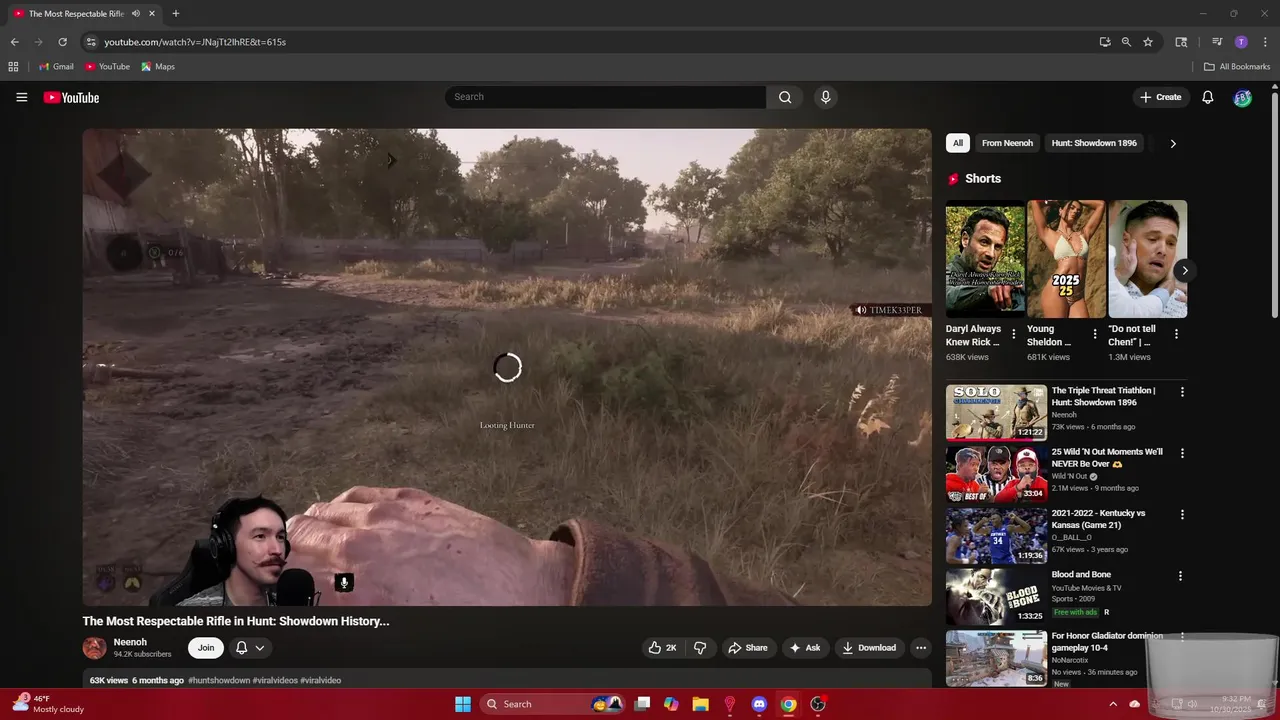Open Windows taskbar Search box
Image resolution: width=1280 pixels, height=720 pixels.
tap(553, 704)
